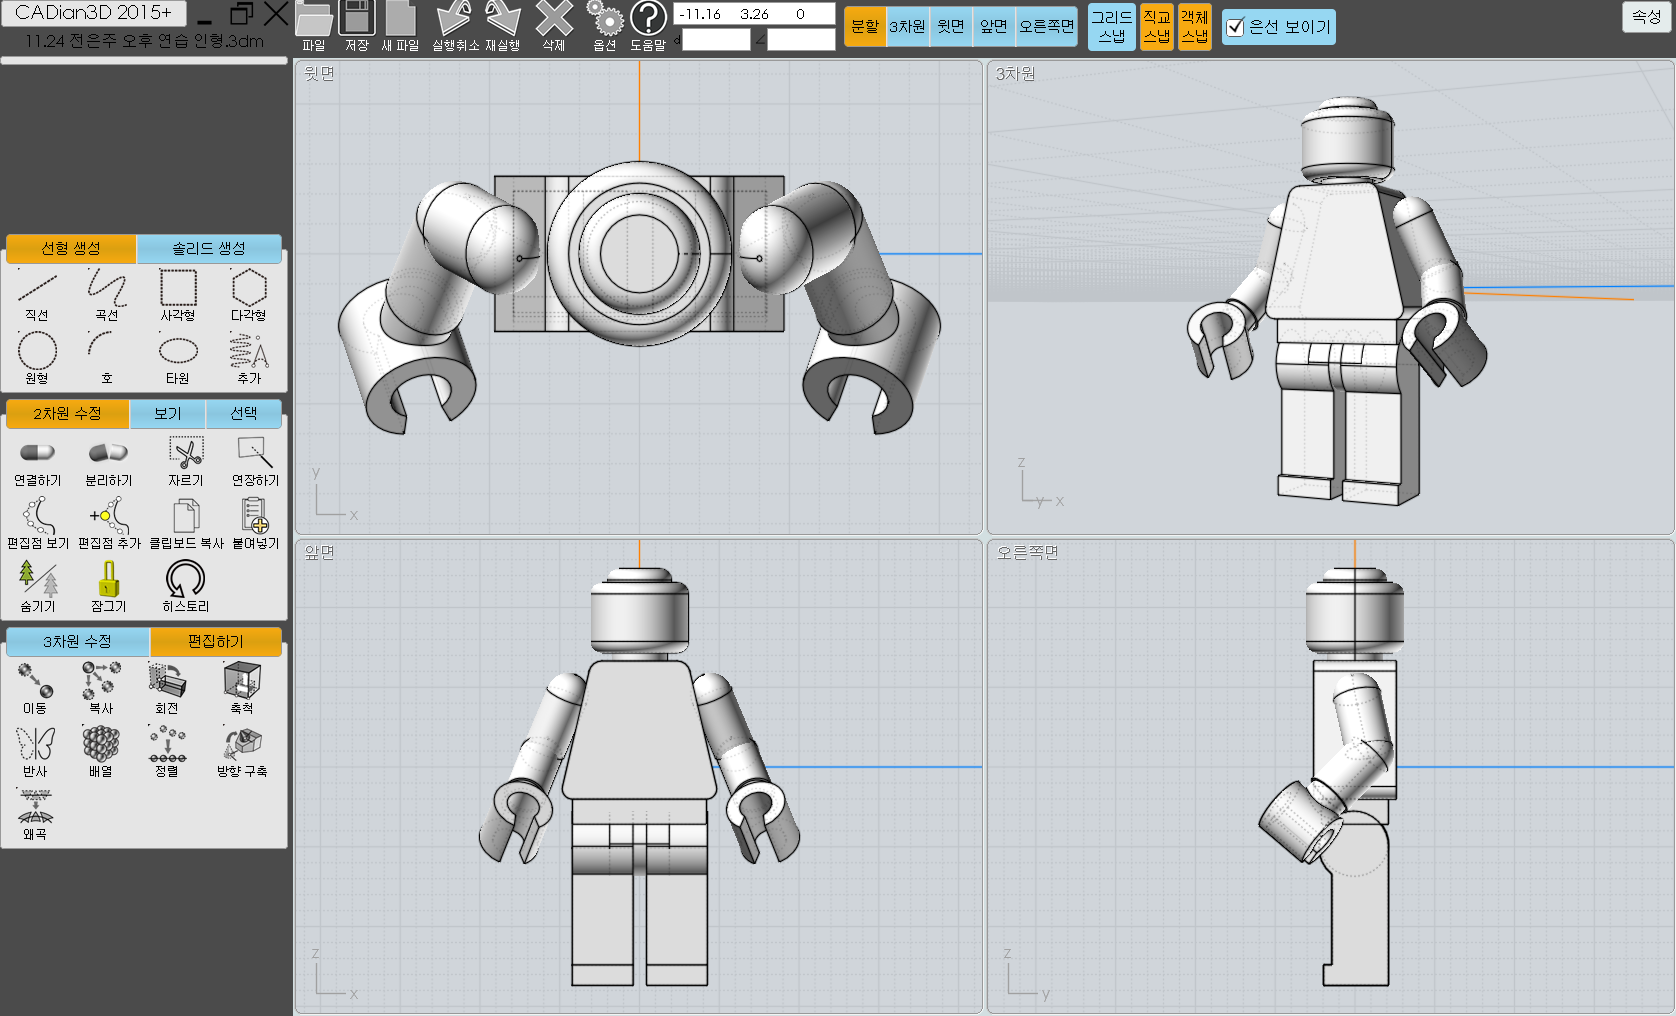Open the 파일 (File) folder icon
This screenshot has height=1016, width=1676.
click(x=314, y=19)
